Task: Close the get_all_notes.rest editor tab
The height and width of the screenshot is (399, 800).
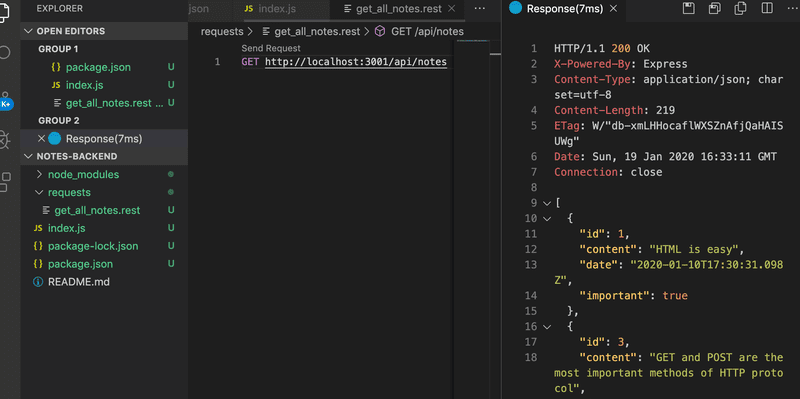Action: click(452, 9)
